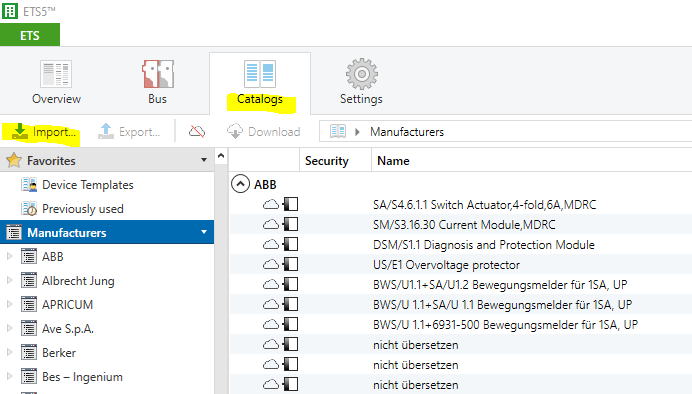The height and width of the screenshot is (394, 692).
Task: Select Albrecht Jung manufacturer
Action: point(78,281)
